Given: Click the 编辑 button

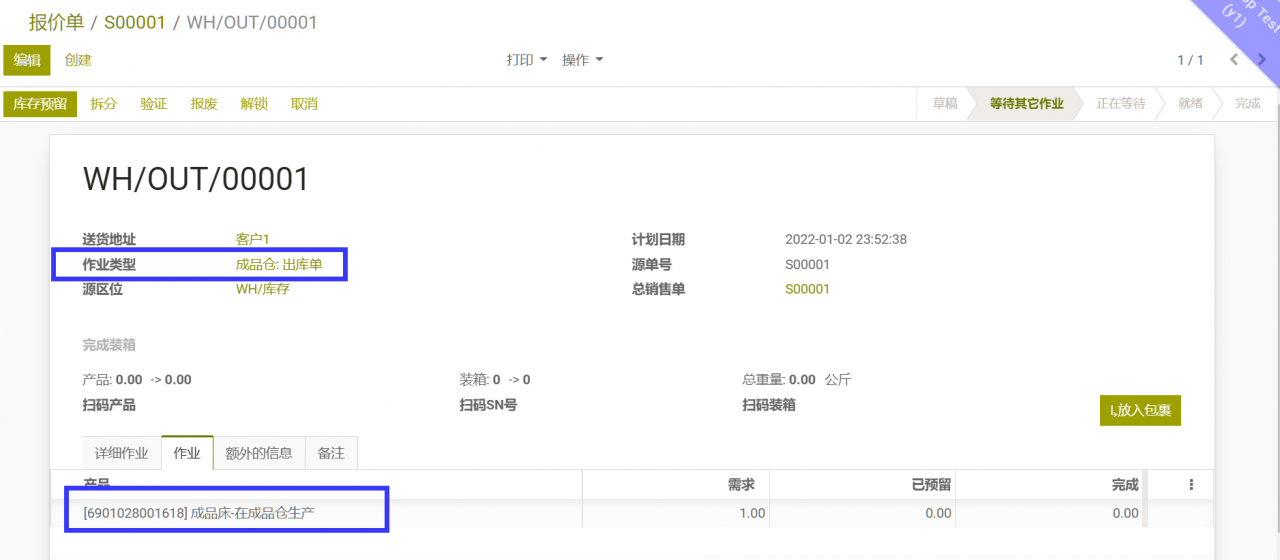Looking at the screenshot, I should 27,60.
